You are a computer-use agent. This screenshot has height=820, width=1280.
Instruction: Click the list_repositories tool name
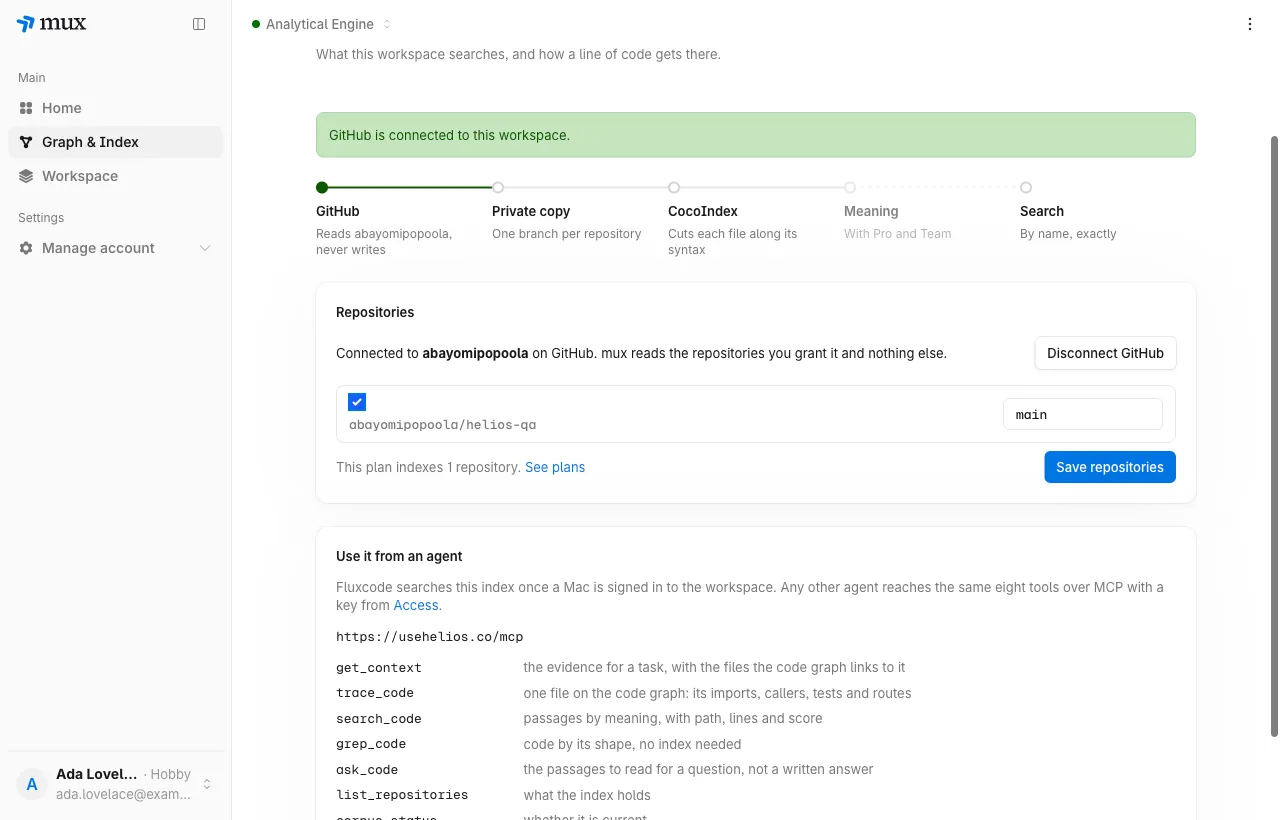[x=402, y=795]
